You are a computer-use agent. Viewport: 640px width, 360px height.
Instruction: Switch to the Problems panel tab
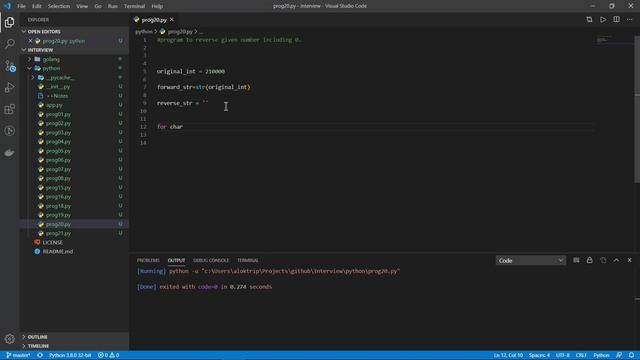point(148,260)
